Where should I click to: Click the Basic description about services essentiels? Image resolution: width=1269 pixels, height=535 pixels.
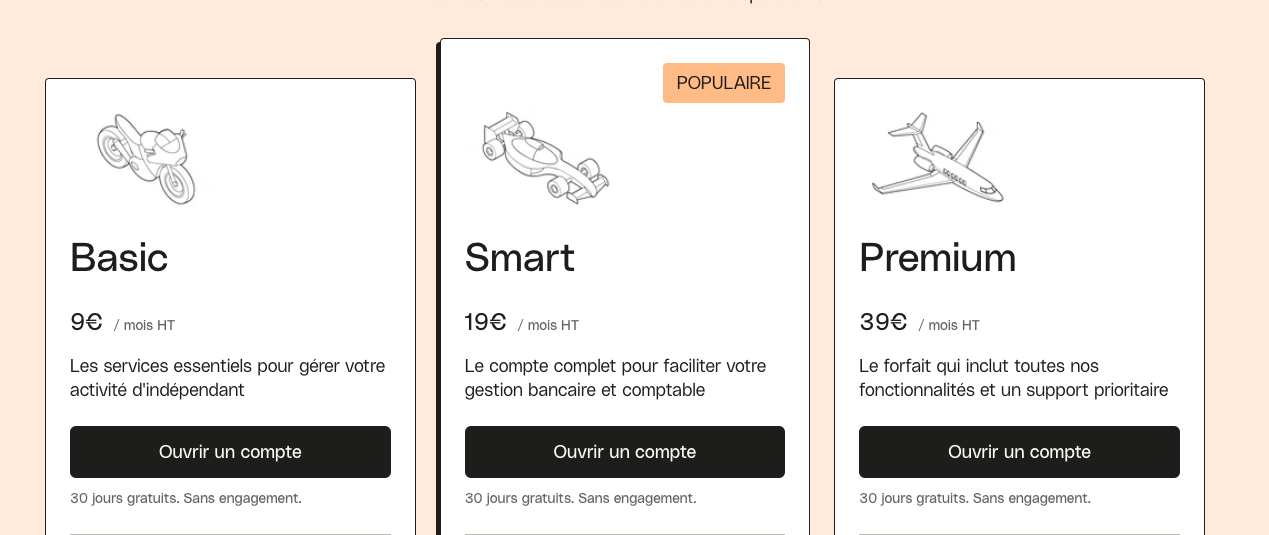coord(228,378)
